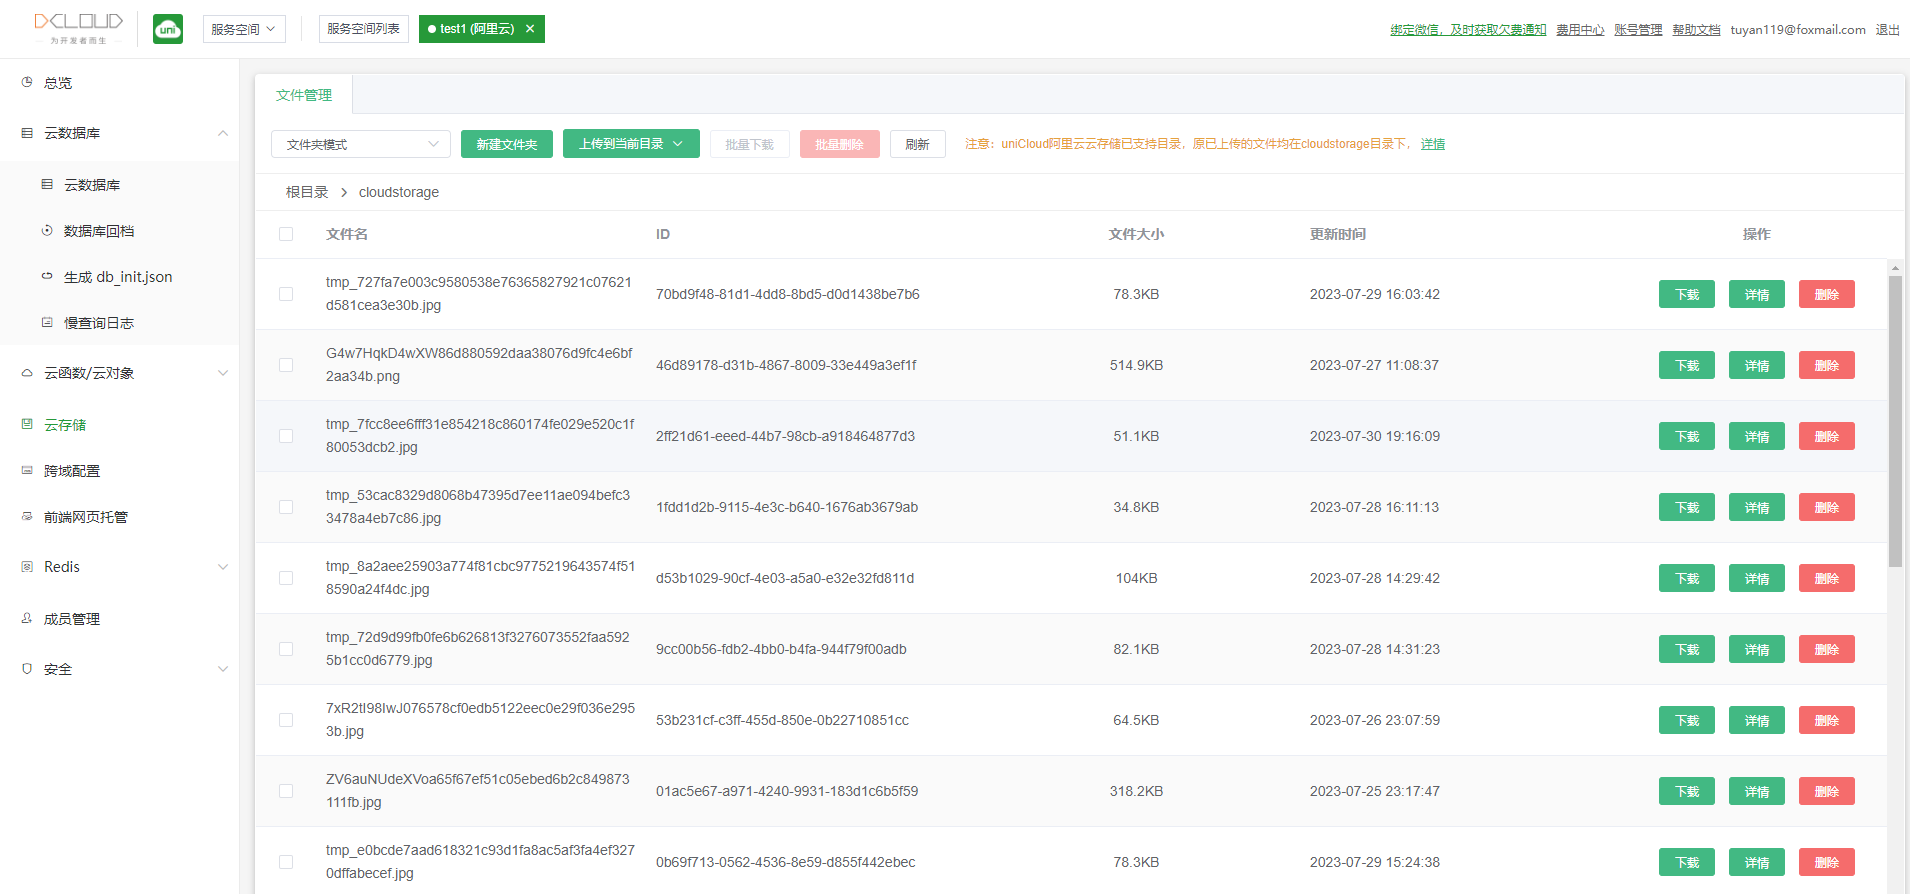Screen dimensions: 1910x894
Task: Open 前端网页托管 web hosting icon
Action: pyautogui.click(x=27, y=516)
